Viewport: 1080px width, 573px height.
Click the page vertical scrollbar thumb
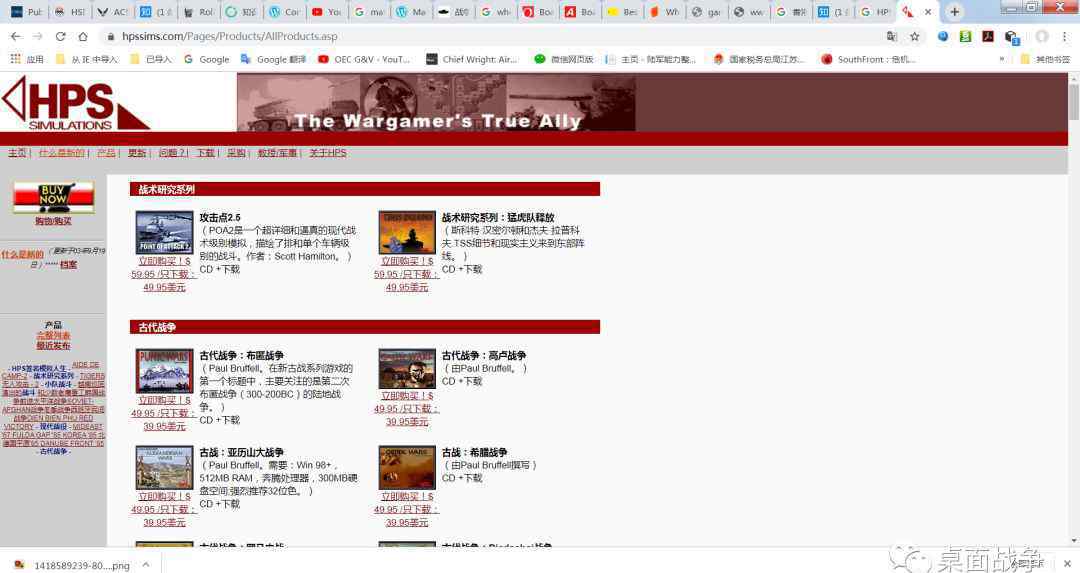(1074, 103)
